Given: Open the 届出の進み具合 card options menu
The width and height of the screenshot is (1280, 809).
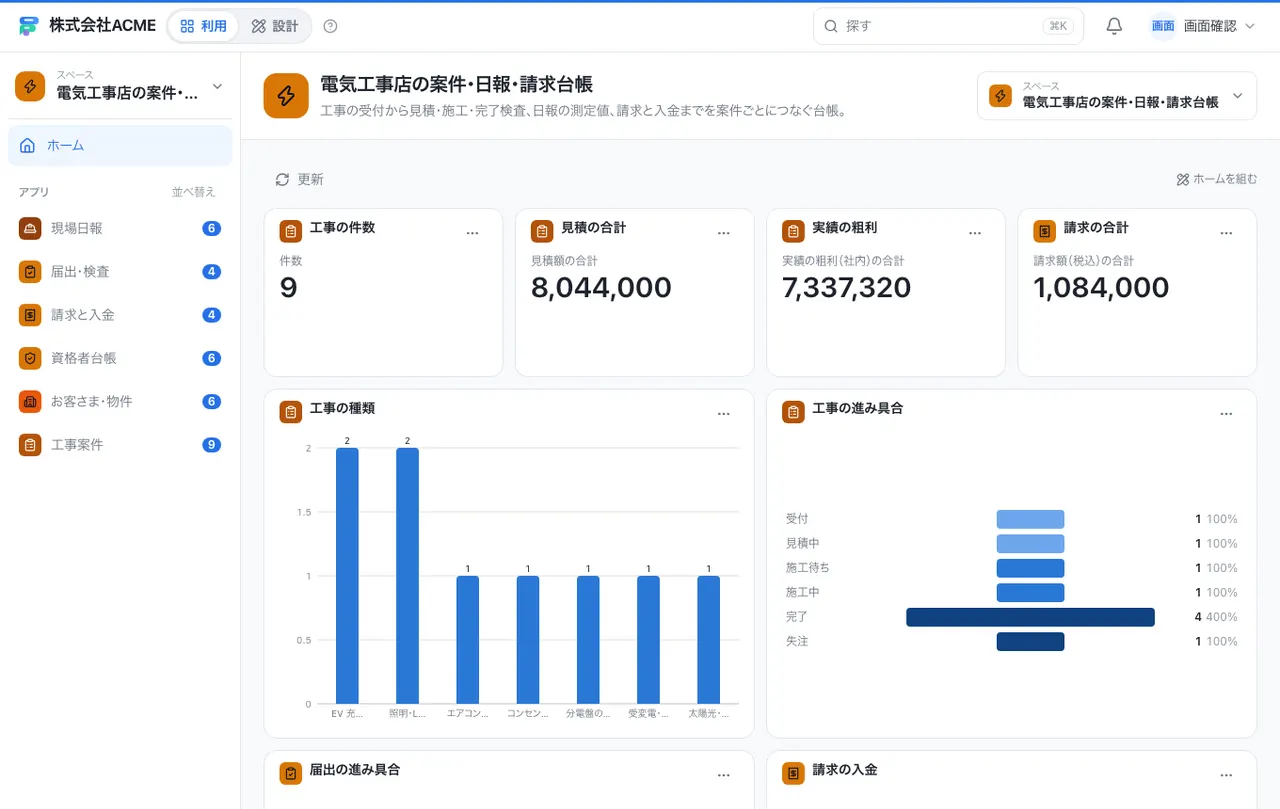Looking at the screenshot, I should coord(724,775).
